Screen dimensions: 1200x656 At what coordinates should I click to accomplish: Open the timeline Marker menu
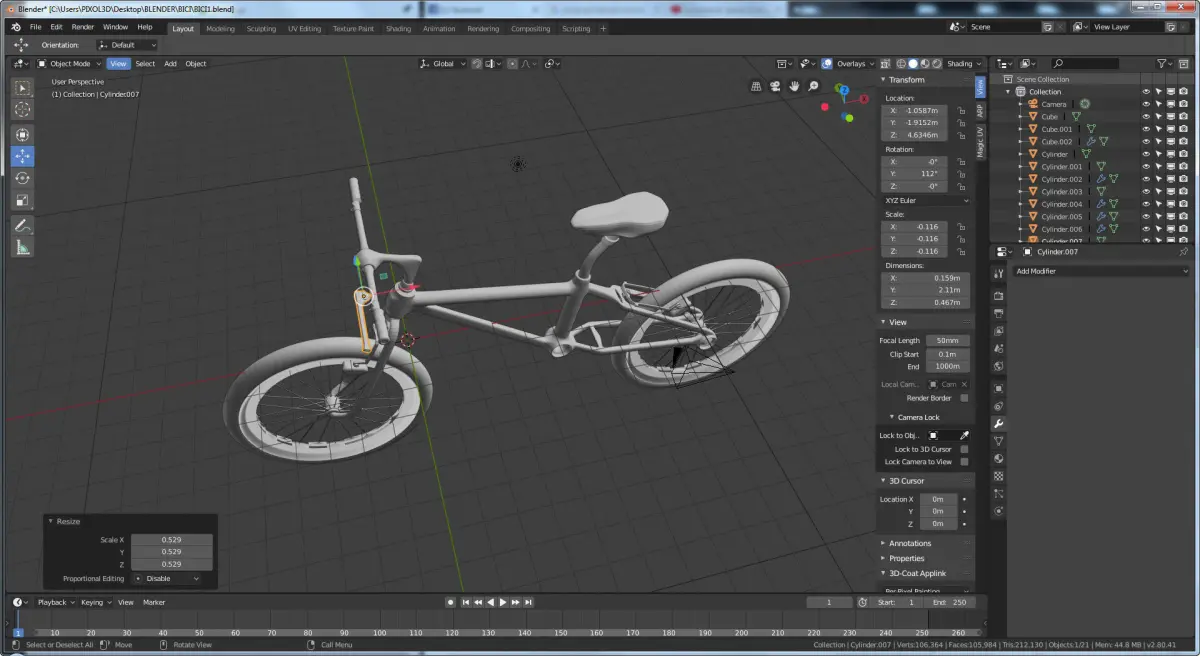pos(154,602)
